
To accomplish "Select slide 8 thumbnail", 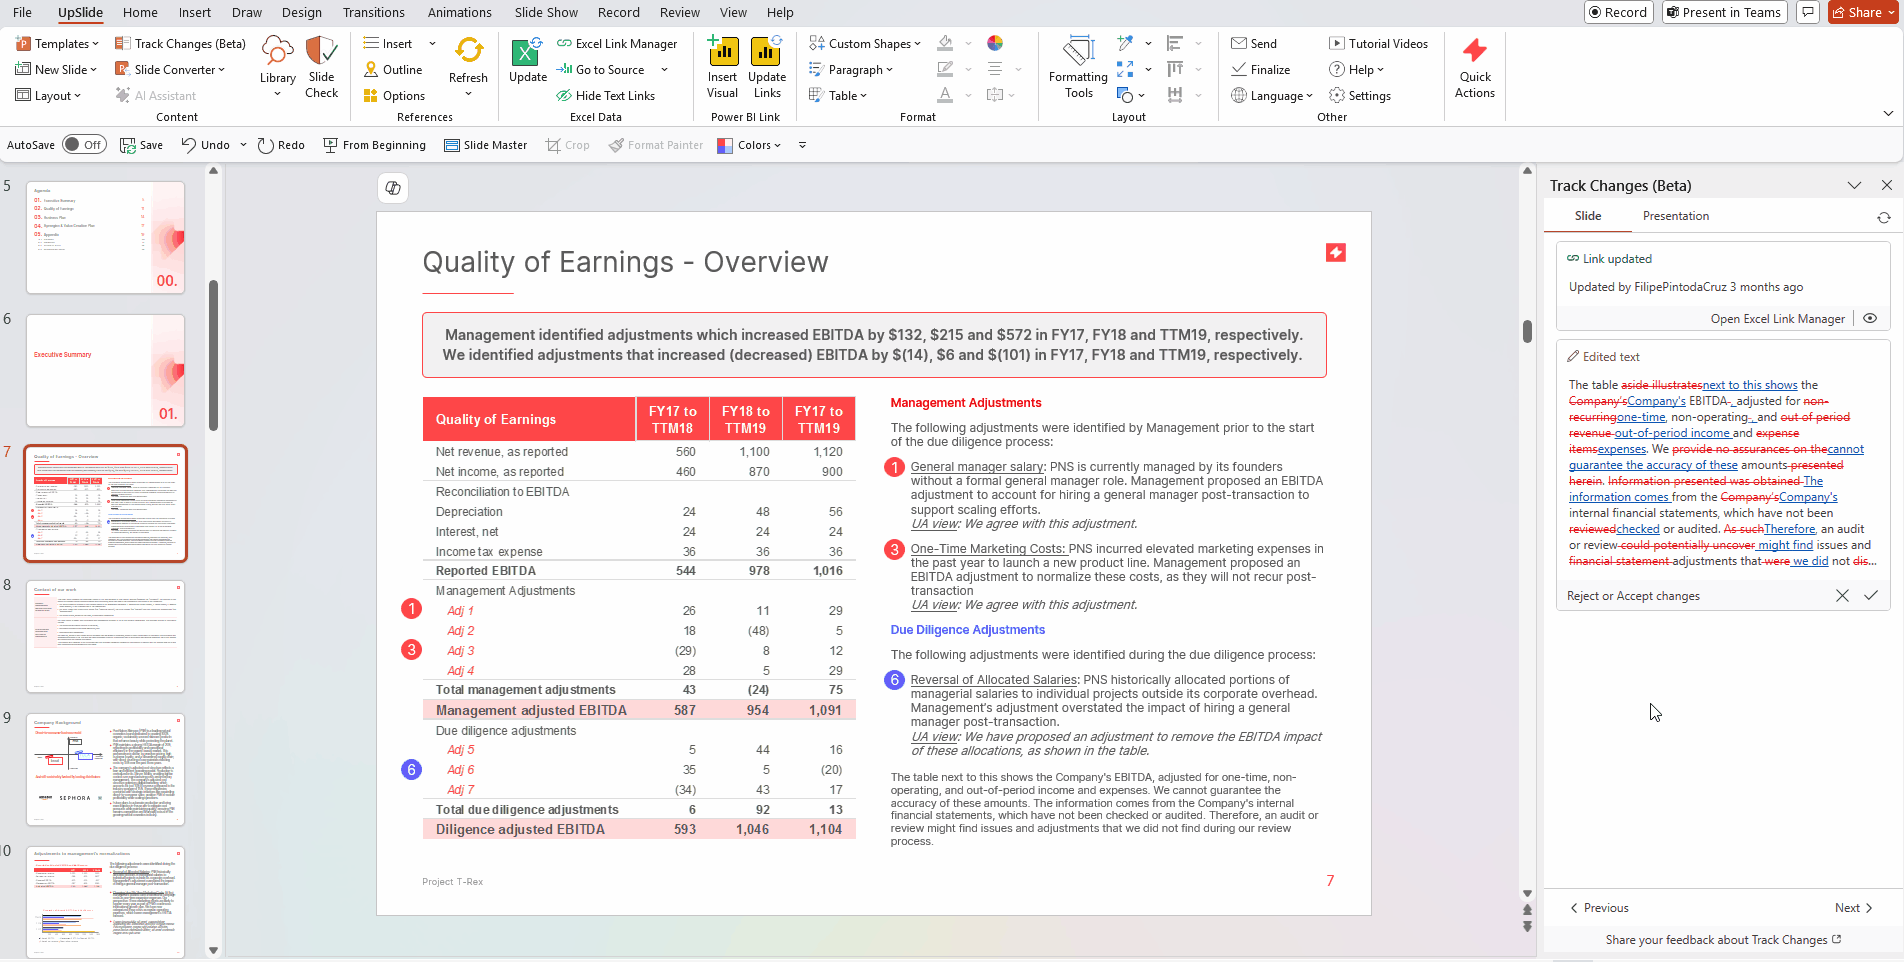I will tap(105, 636).
